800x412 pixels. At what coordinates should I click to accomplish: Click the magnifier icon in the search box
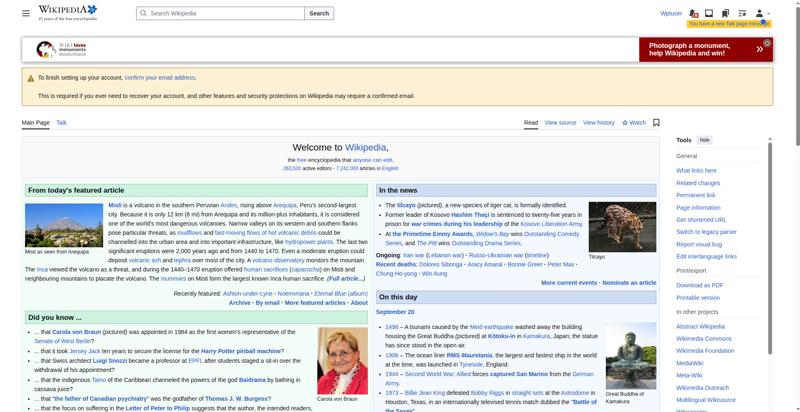point(143,13)
